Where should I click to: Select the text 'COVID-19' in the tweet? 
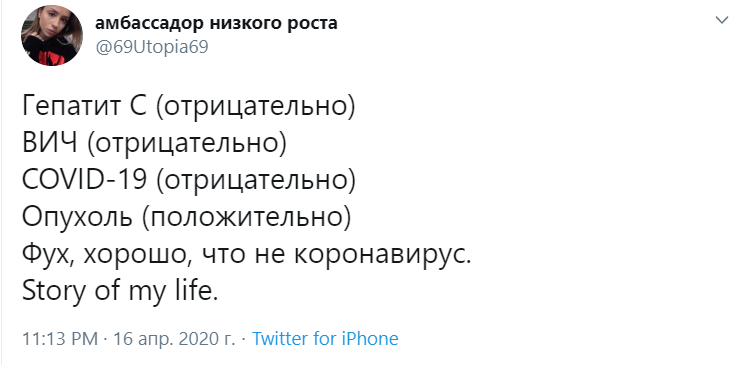click(x=84, y=180)
